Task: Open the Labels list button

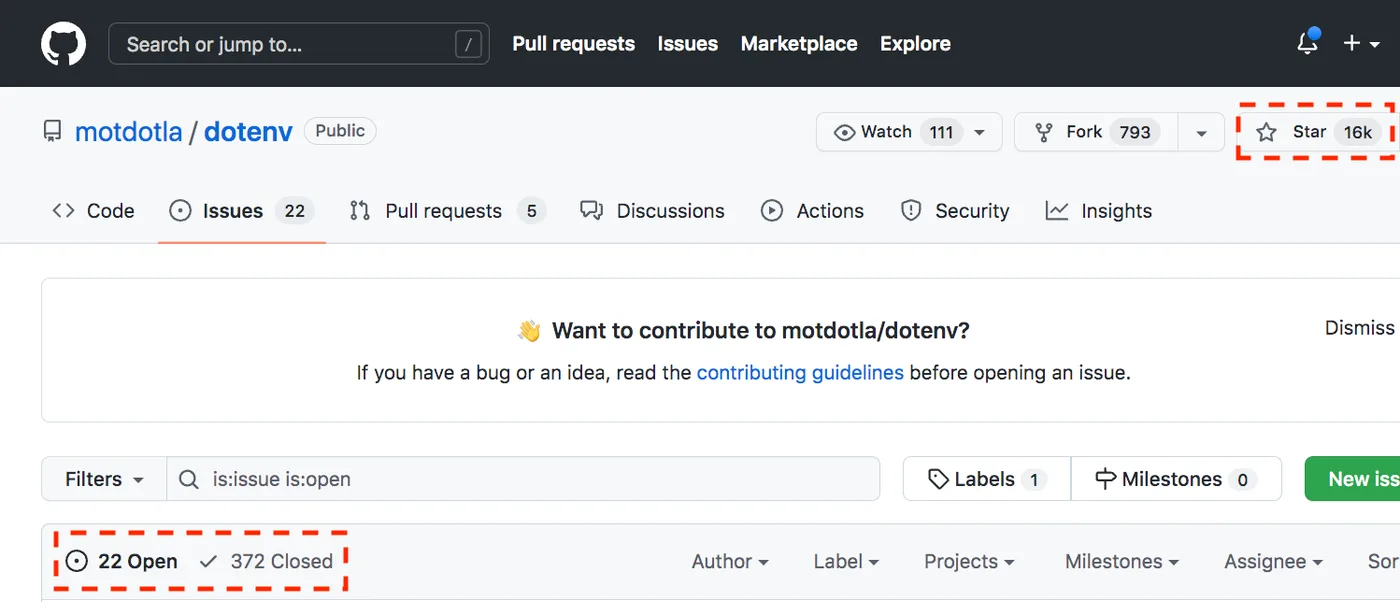Action: pyautogui.click(x=987, y=479)
